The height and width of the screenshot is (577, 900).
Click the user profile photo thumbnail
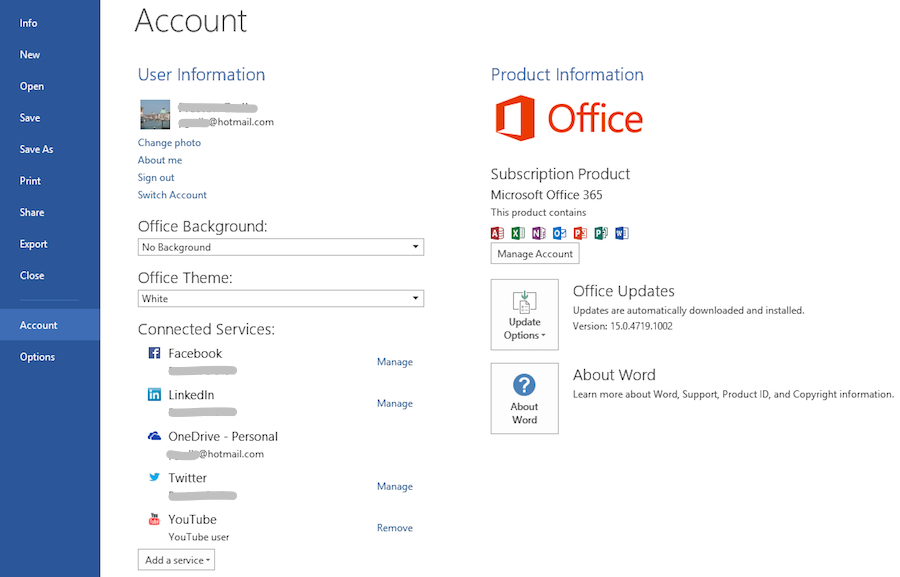[155, 113]
